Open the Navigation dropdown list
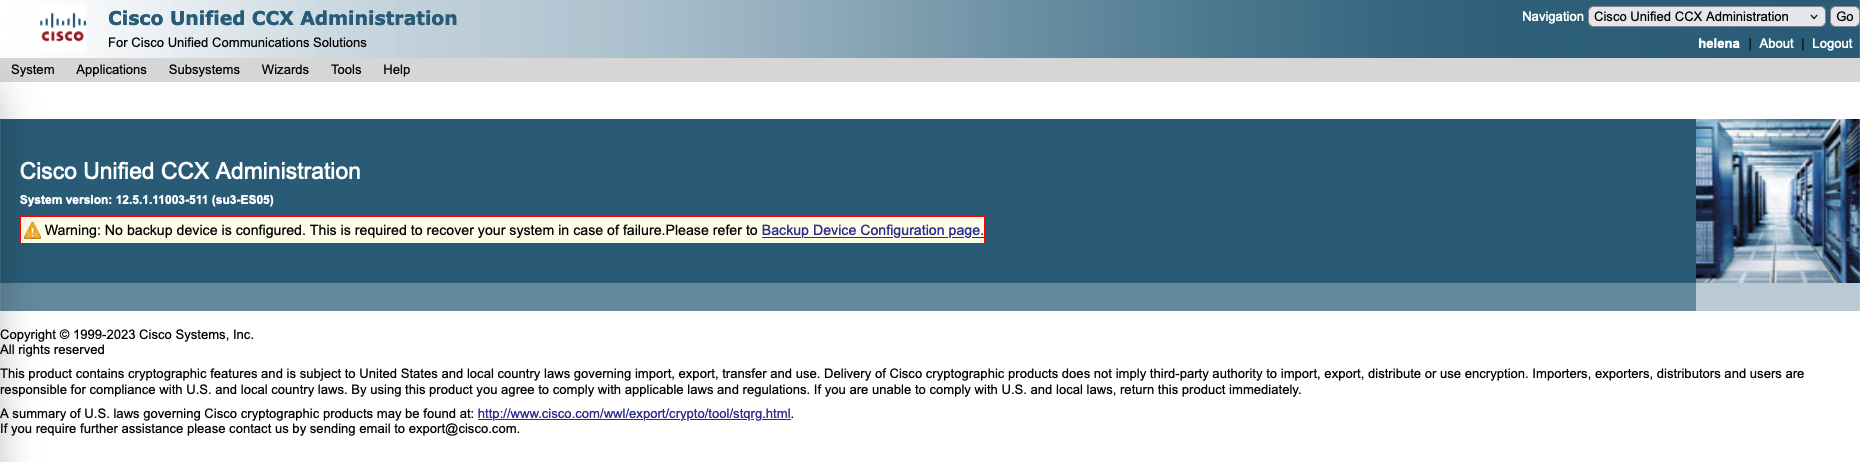 1706,17
